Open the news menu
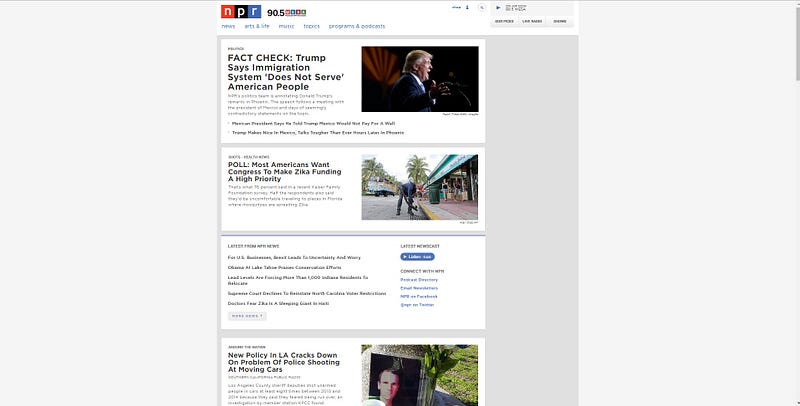 [x=228, y=26]
